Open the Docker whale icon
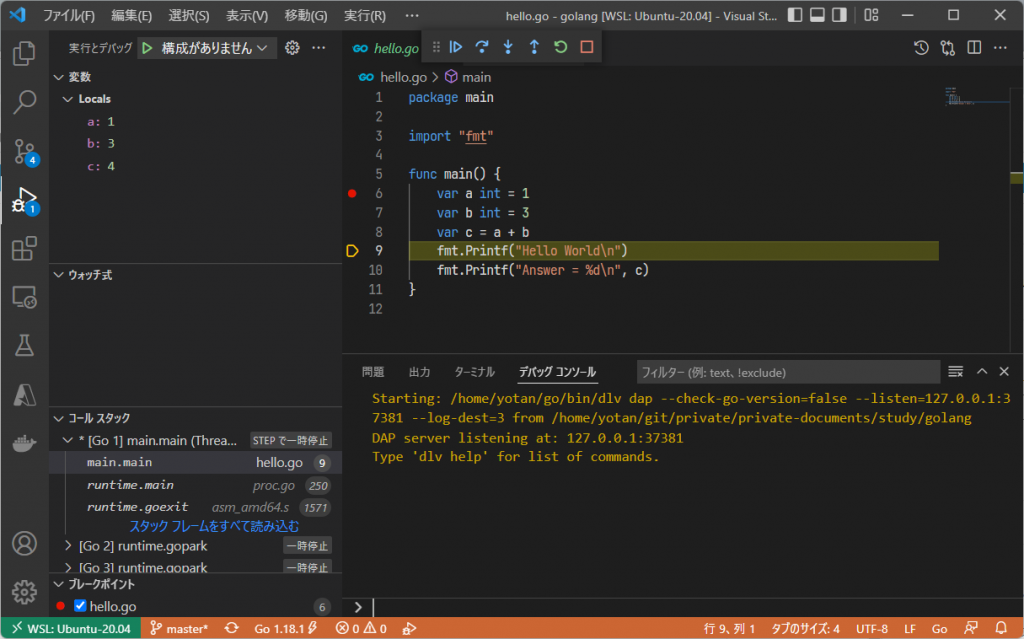Screen dimensions: 1024x639 pyautogui.click(x=24, y=444)
